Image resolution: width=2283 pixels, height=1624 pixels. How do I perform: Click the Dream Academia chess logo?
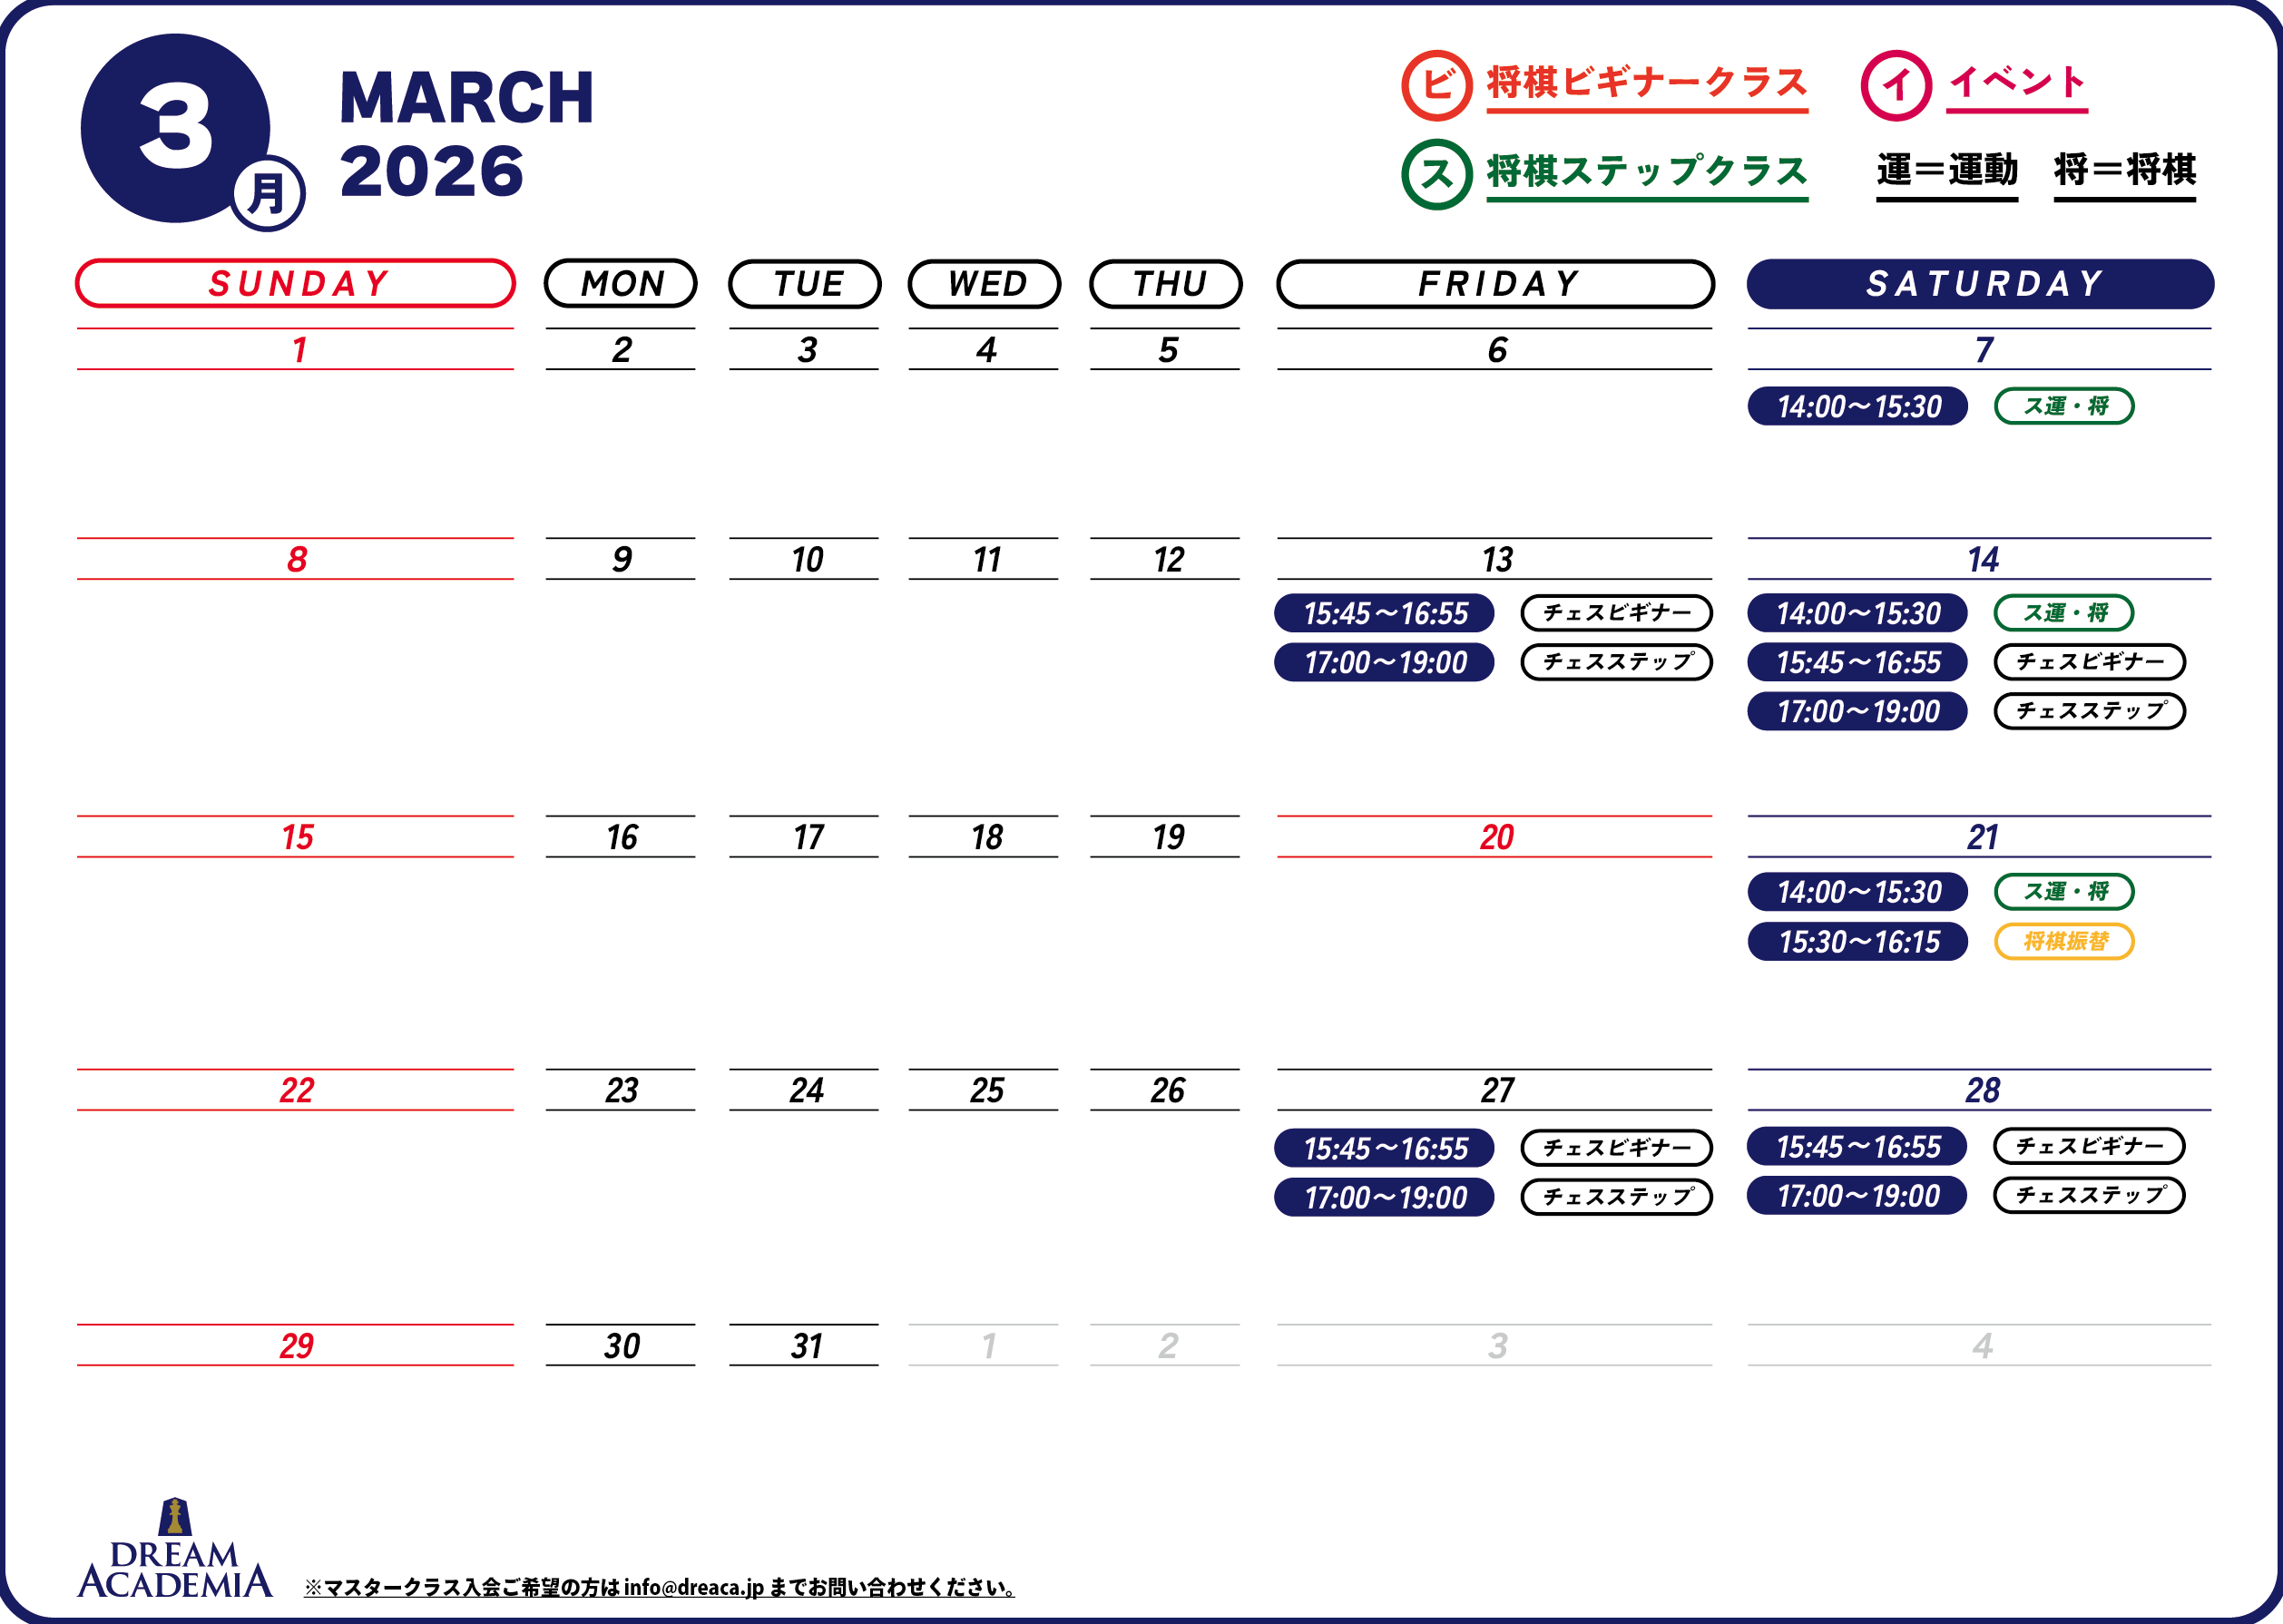(x=175, y=1548)
